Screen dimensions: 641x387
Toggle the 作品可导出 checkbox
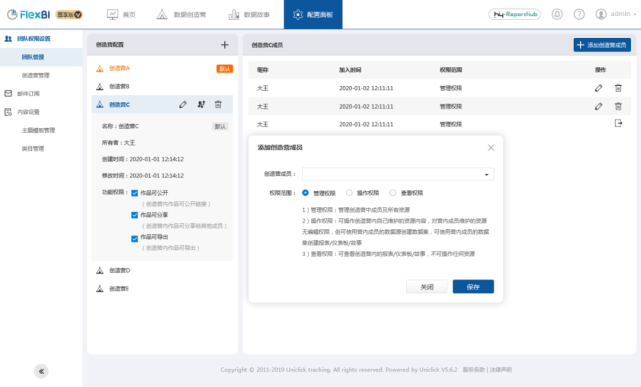[134, 239]
